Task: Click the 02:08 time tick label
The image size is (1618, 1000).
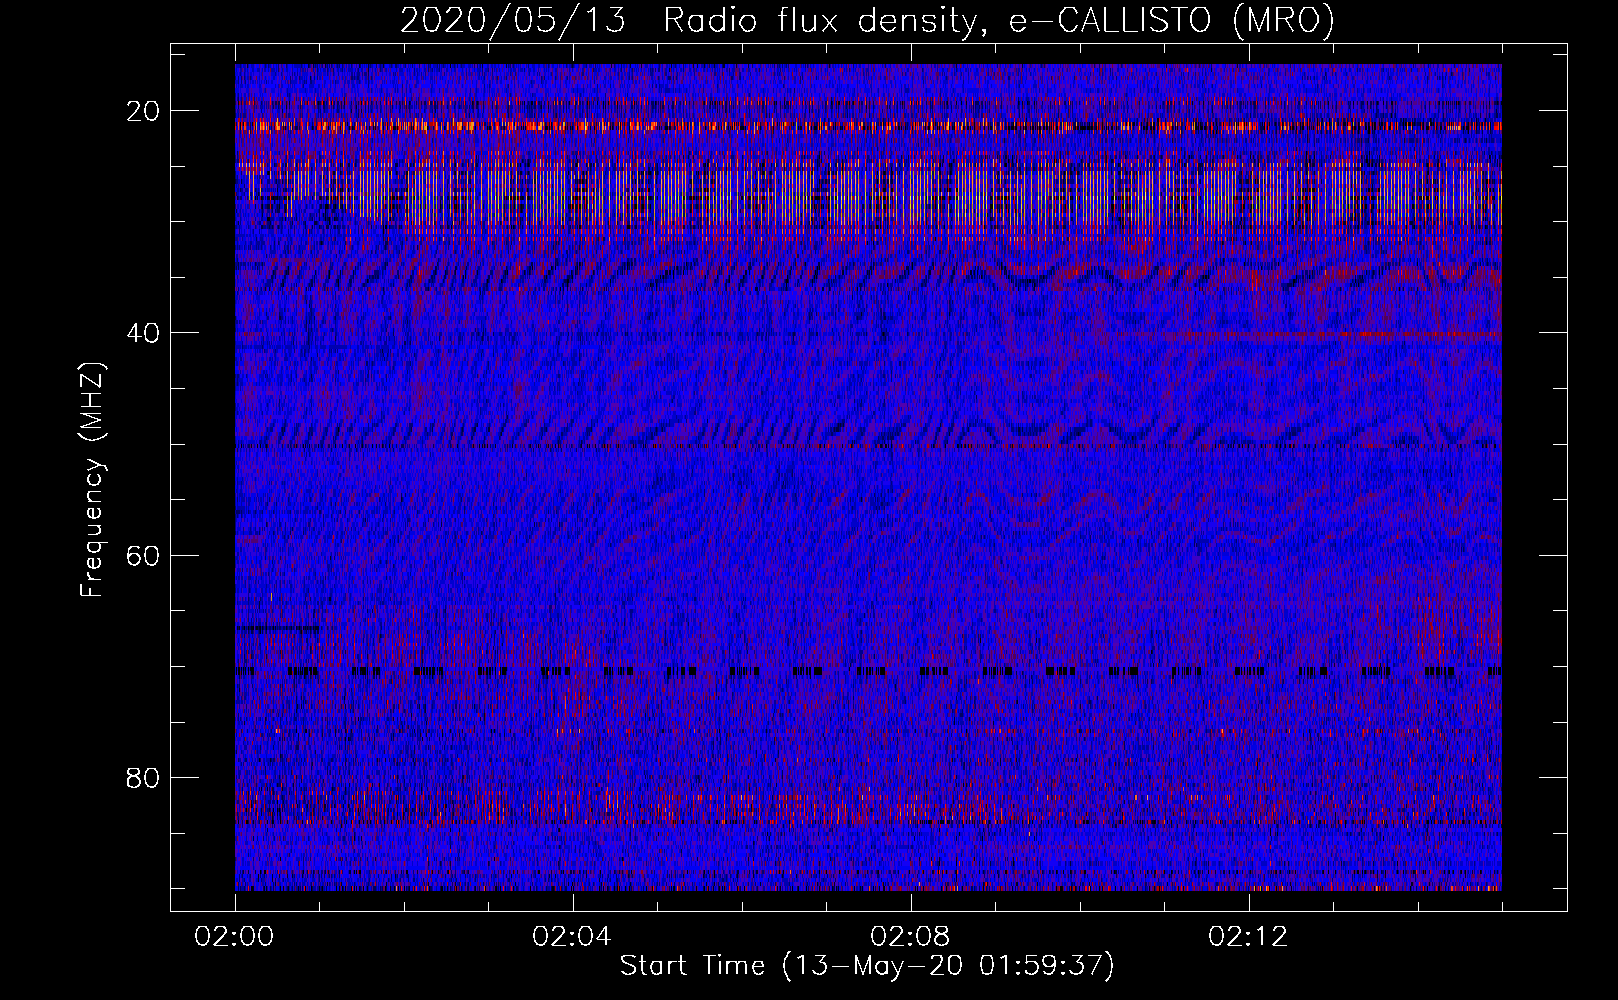Action: pyautogui.click(x=910, y=937)
